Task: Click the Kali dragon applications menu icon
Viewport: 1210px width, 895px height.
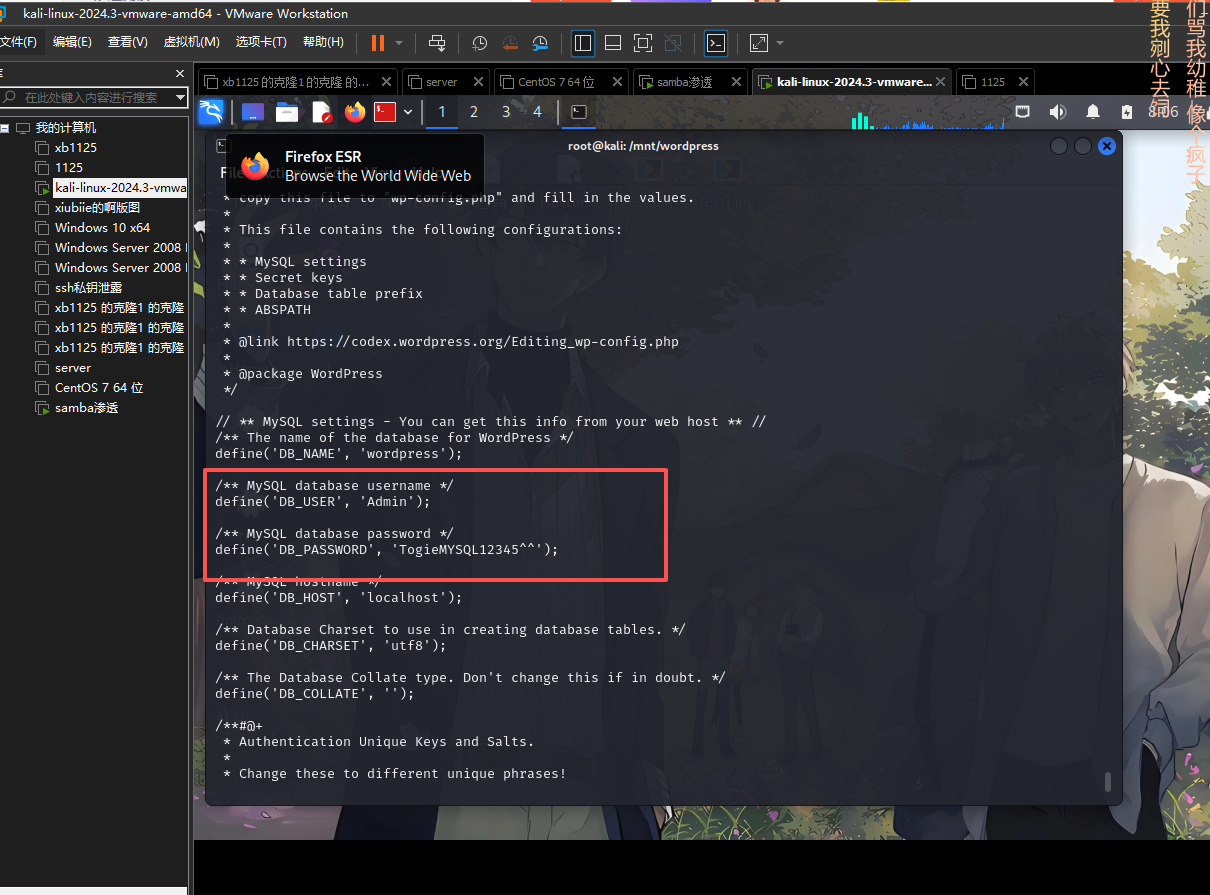Action: [210, 112]
